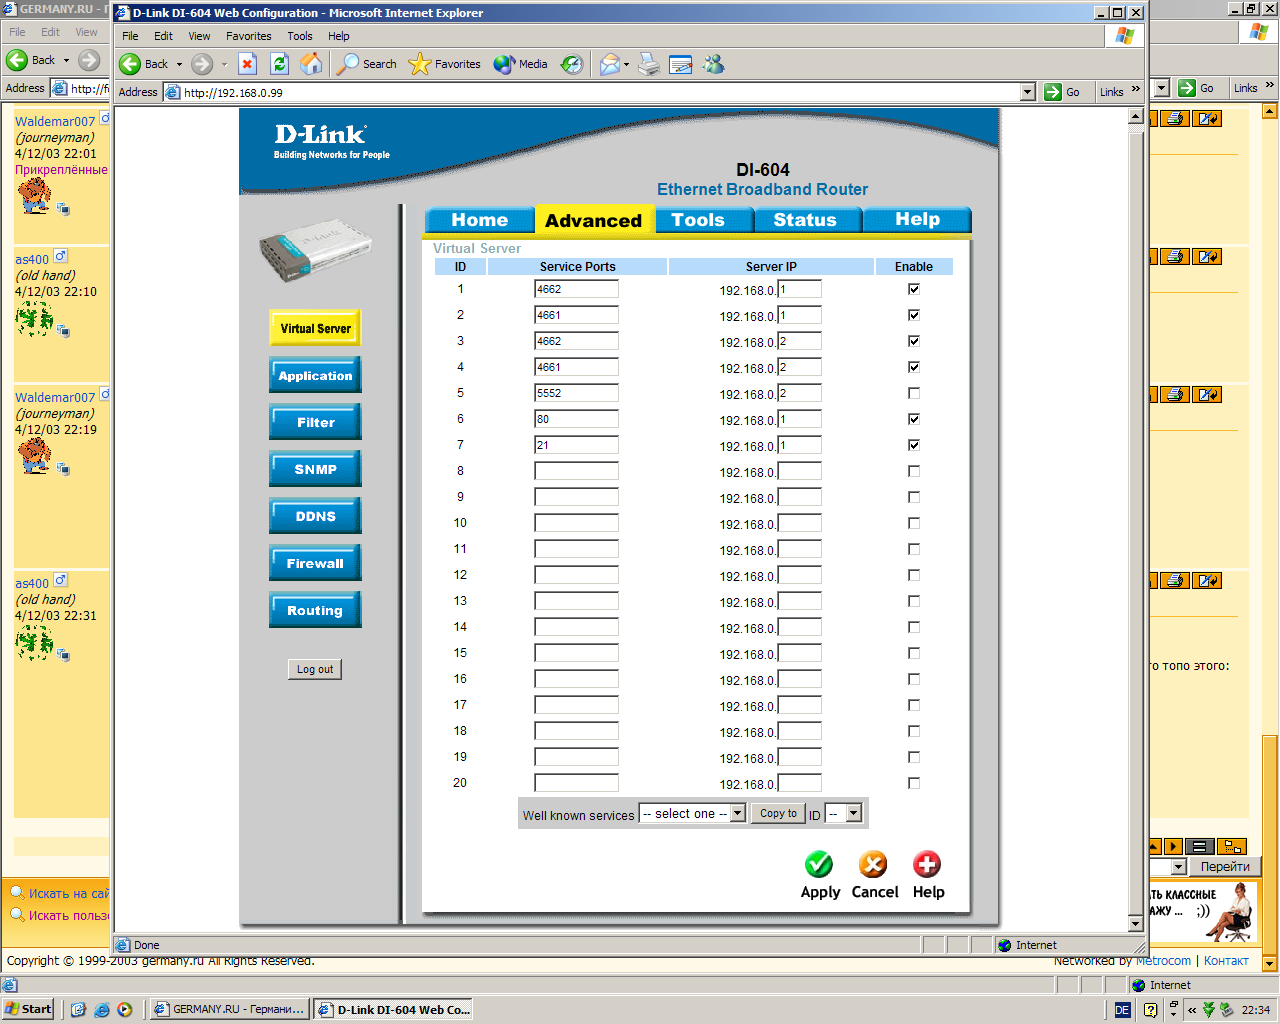Enable the rule for ID 5
1280x1024 pixels.
point(913,393)
